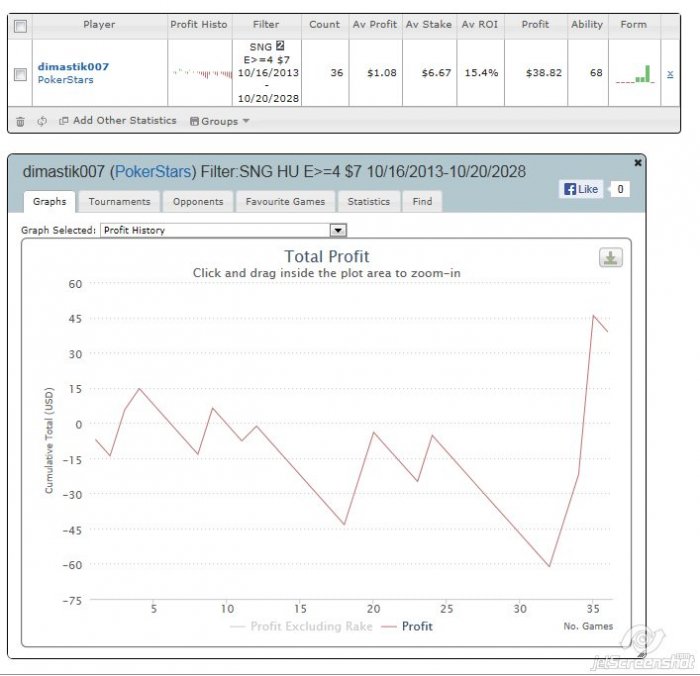The height and width of the screenshot is (676, 700).
Task: Click the PokerStars link under the player name
Action: point(65,80)
